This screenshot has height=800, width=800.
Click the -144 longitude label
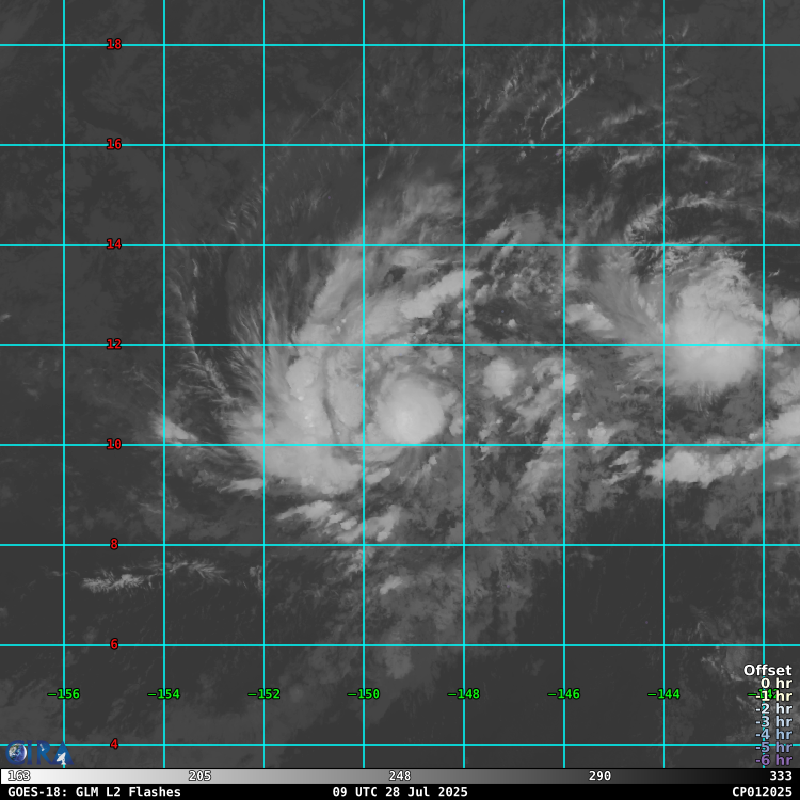pos(664,694)
